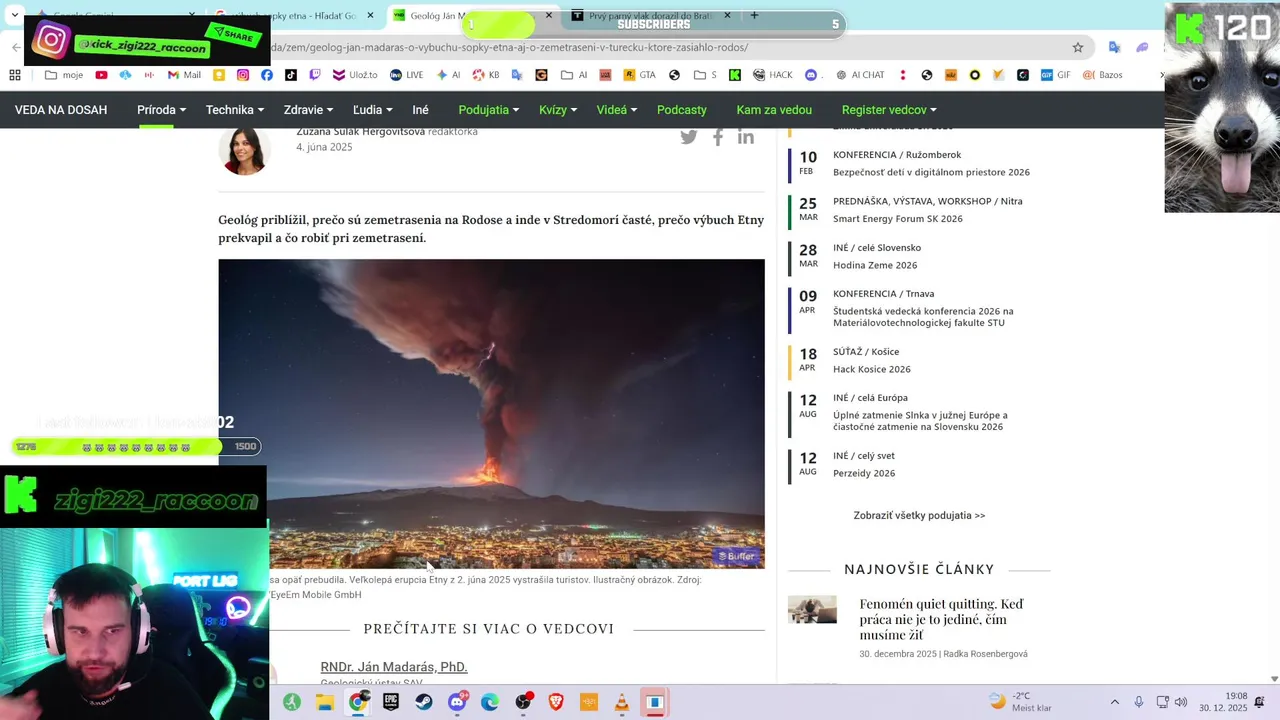Open the Discord bookmark icon

pyautogui.click(x=811, y=75)
